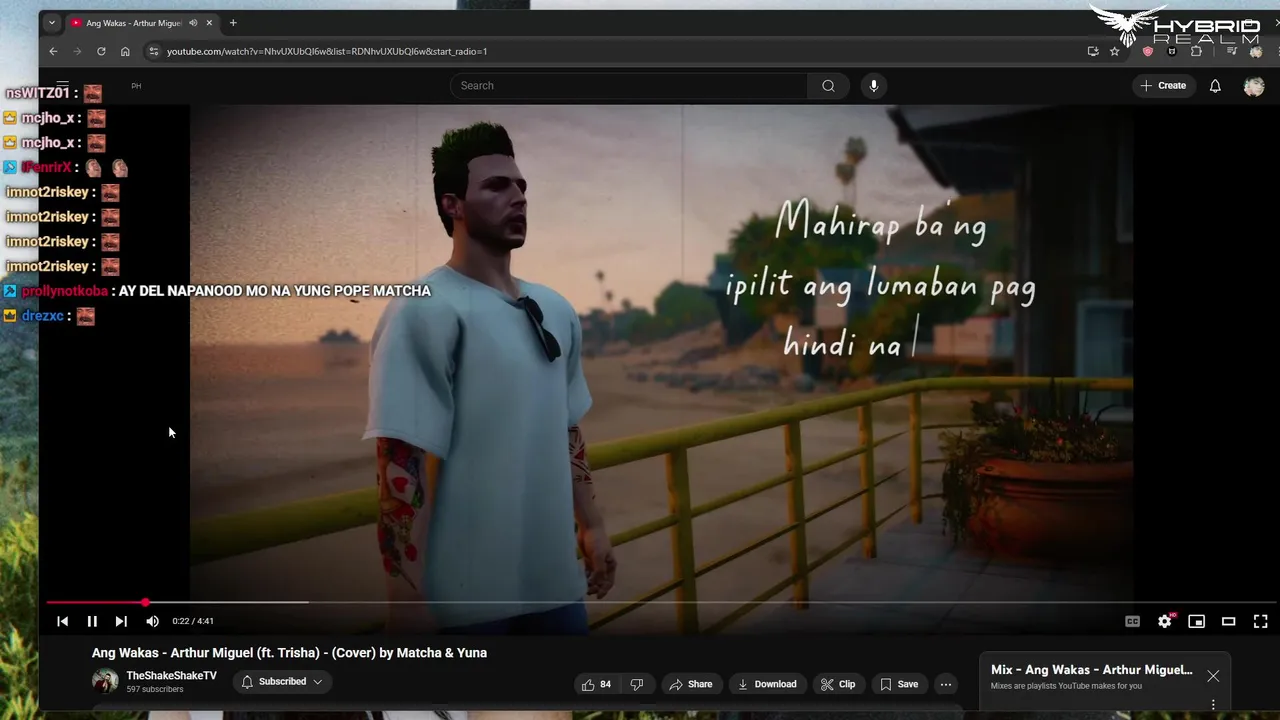Screen dimensions: 1280x720
Task: Create a Clip of the video
Action: pos(838,684)
